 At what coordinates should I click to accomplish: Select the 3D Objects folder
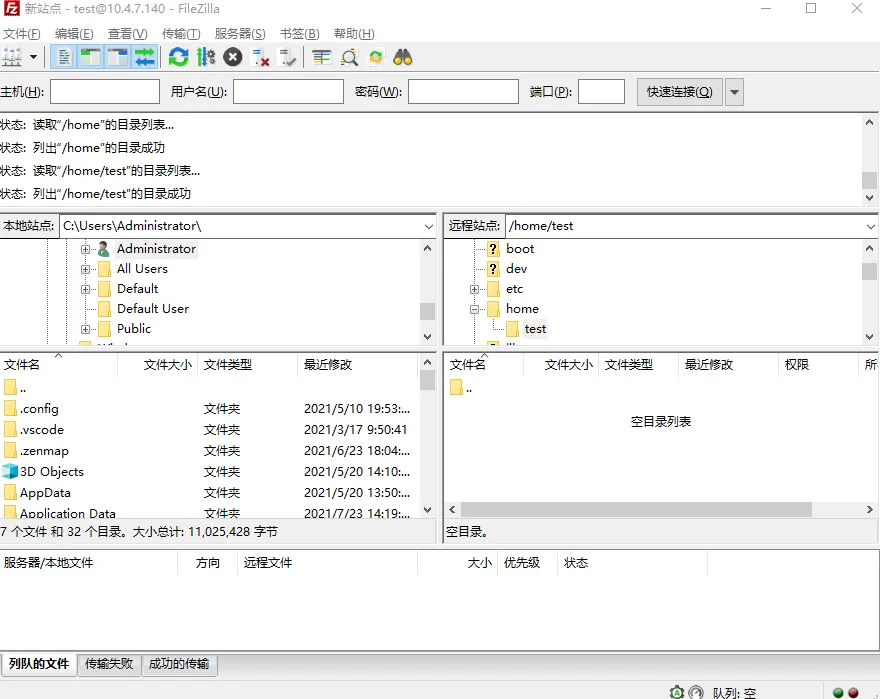(52, 472)
